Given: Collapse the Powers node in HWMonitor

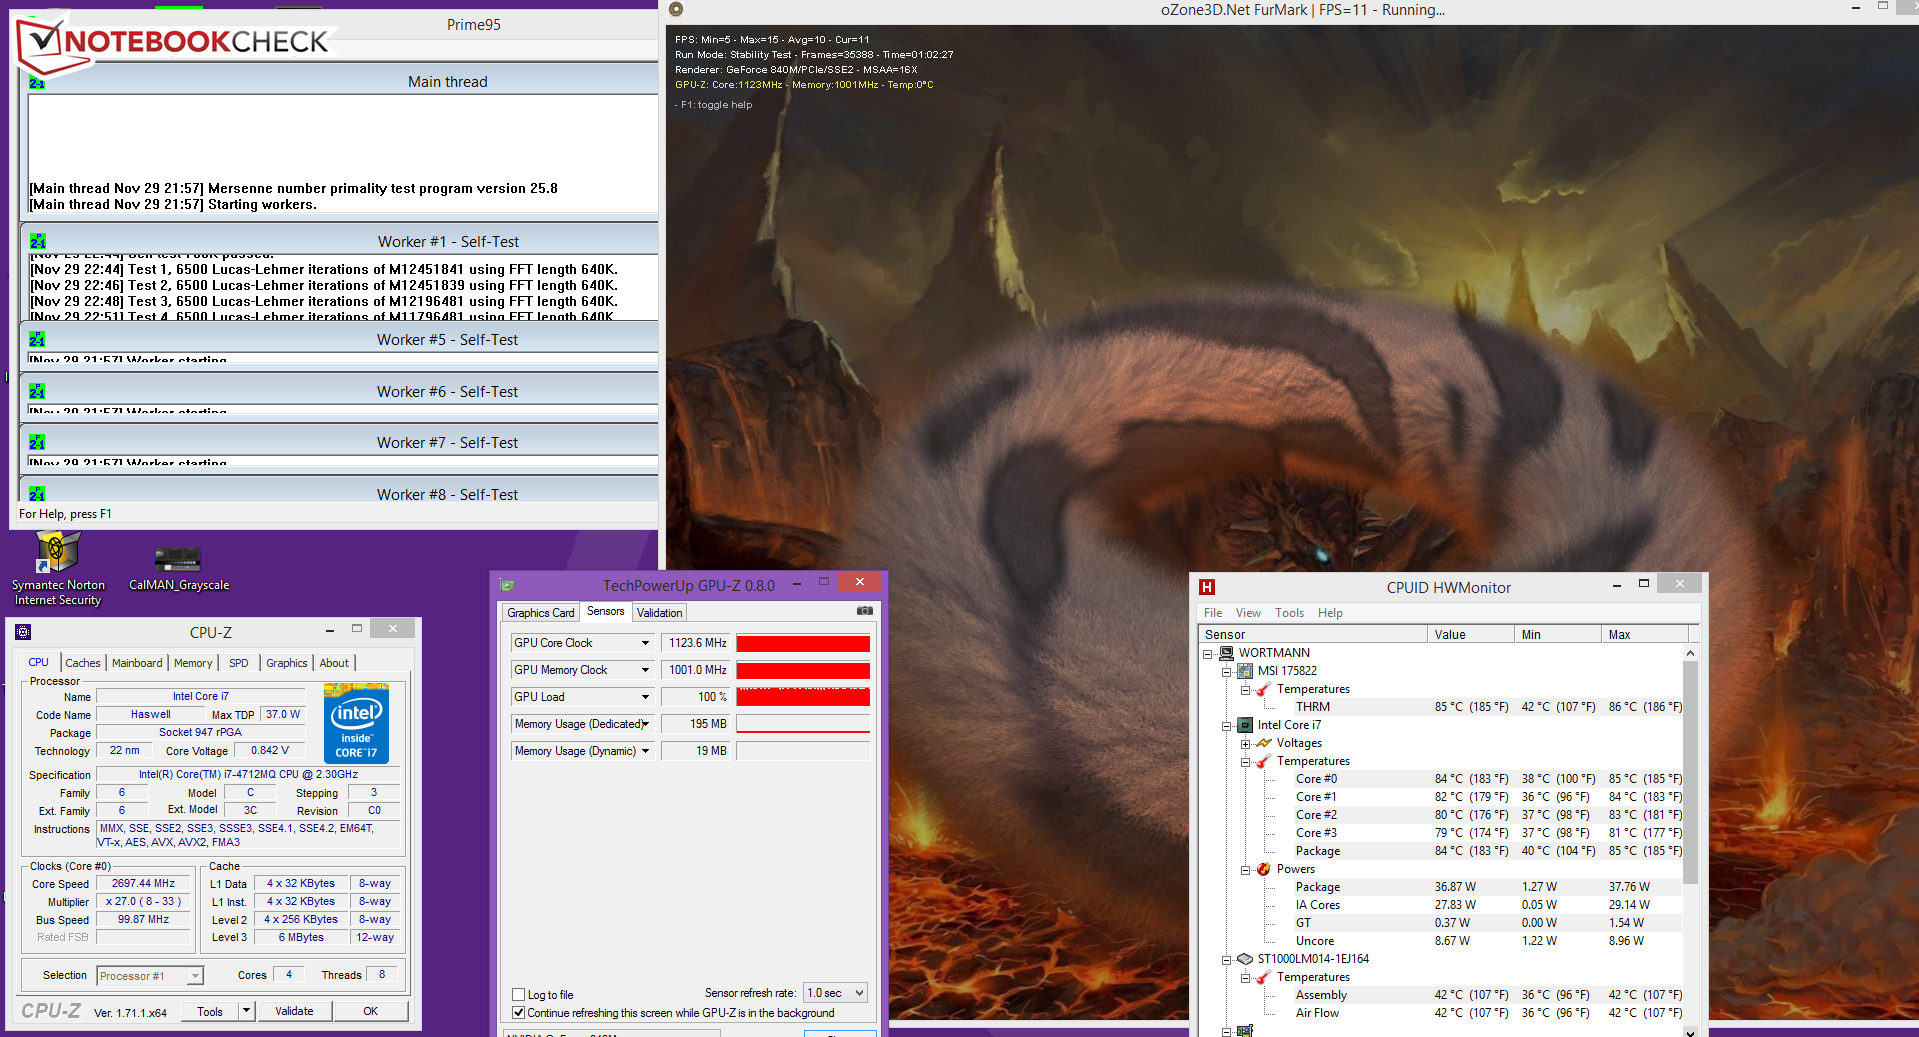Looking at the screenshot, I should [x=1245, y=869].
